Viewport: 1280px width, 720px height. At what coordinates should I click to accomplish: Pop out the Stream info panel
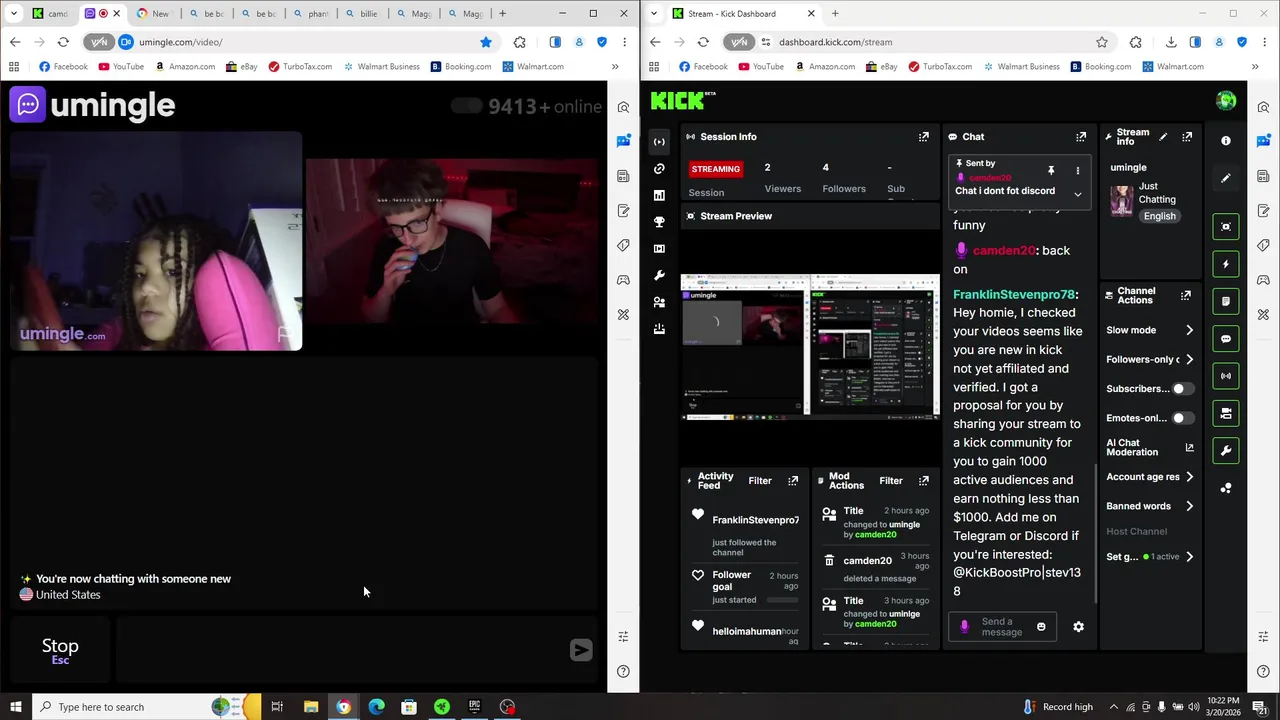(1187, 136)
